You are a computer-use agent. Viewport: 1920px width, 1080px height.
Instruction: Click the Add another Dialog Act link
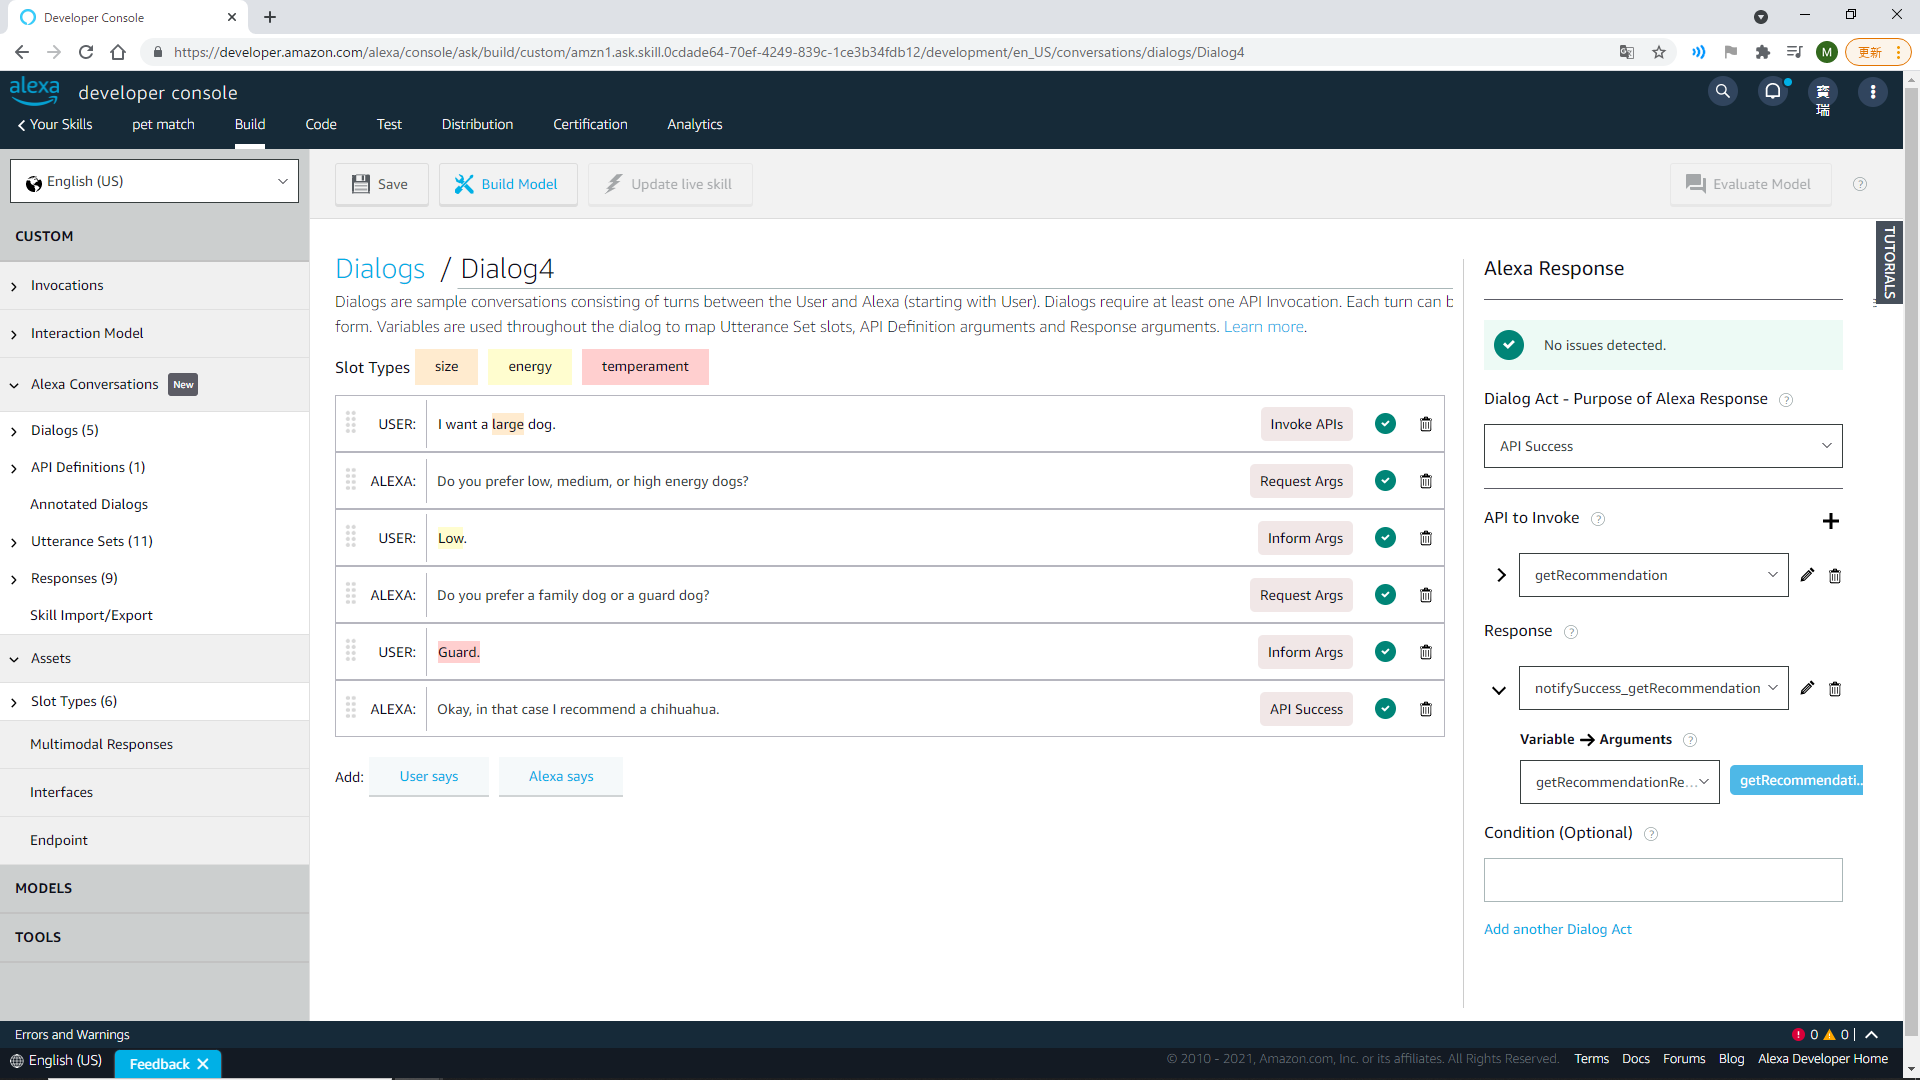coord(1557,929)
